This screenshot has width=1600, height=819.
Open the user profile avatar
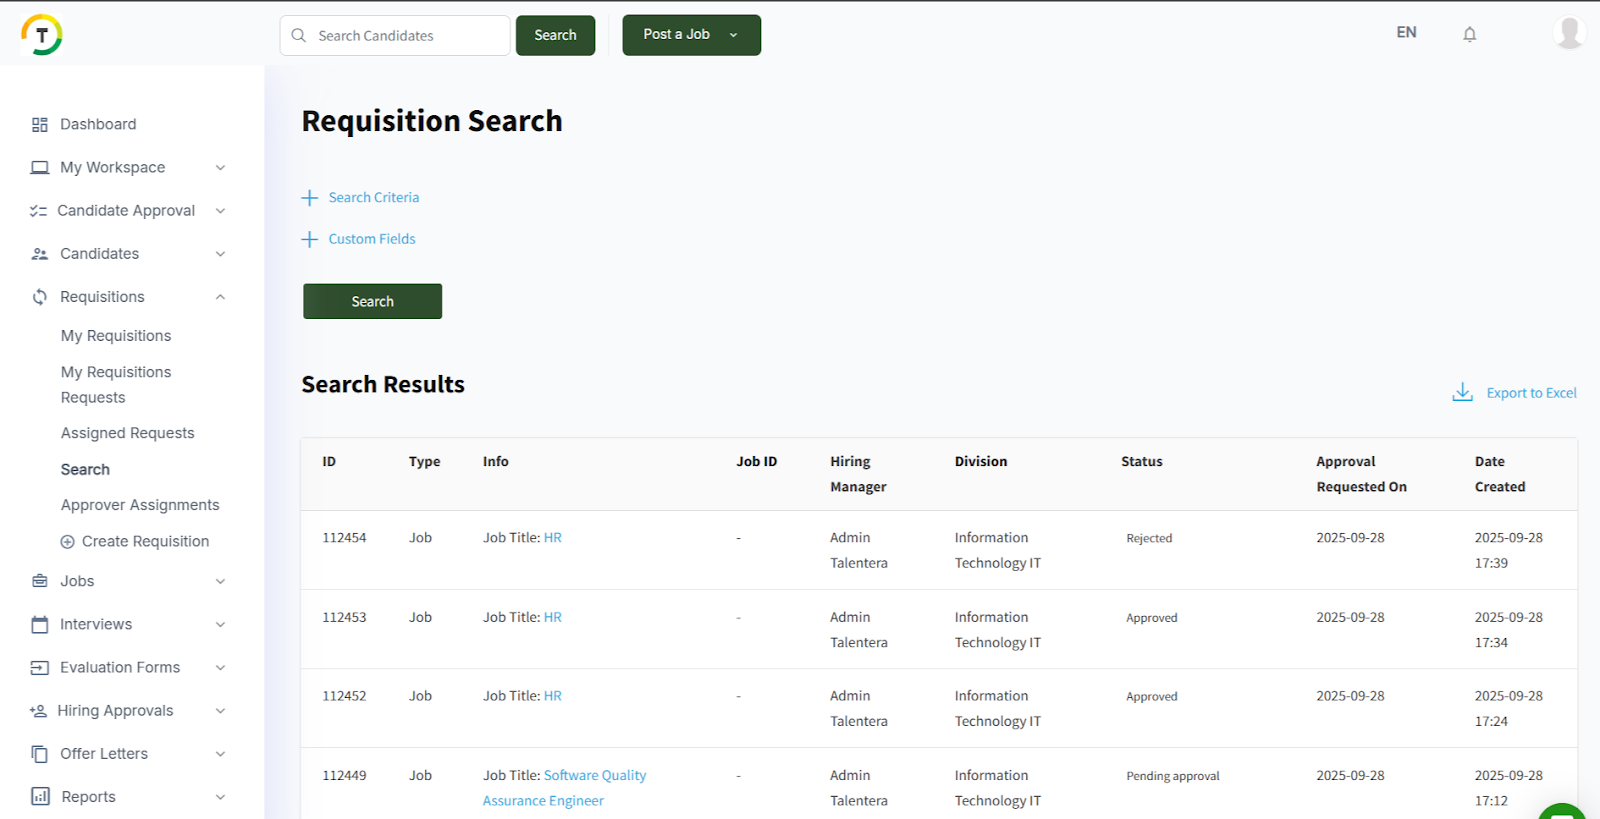pos(1569,33)
